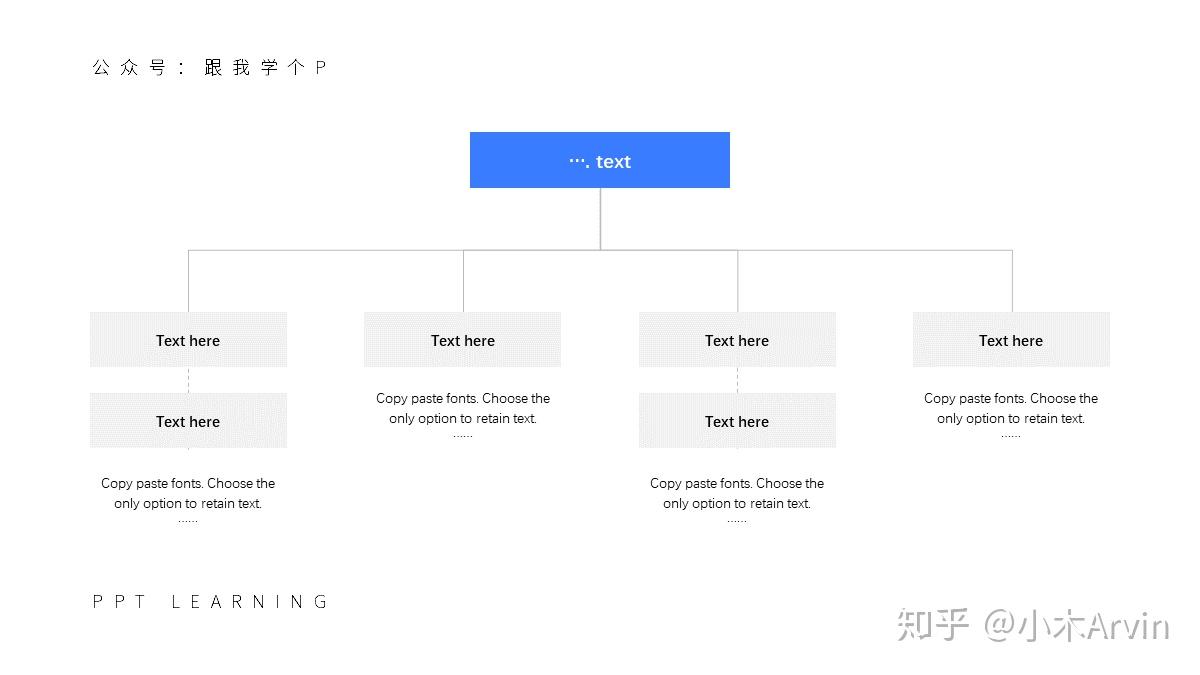Screen dimensions: 1200x675
Task: Click the blue "…. text" root box
Action: pyautogui.click(x=600, y=160)
